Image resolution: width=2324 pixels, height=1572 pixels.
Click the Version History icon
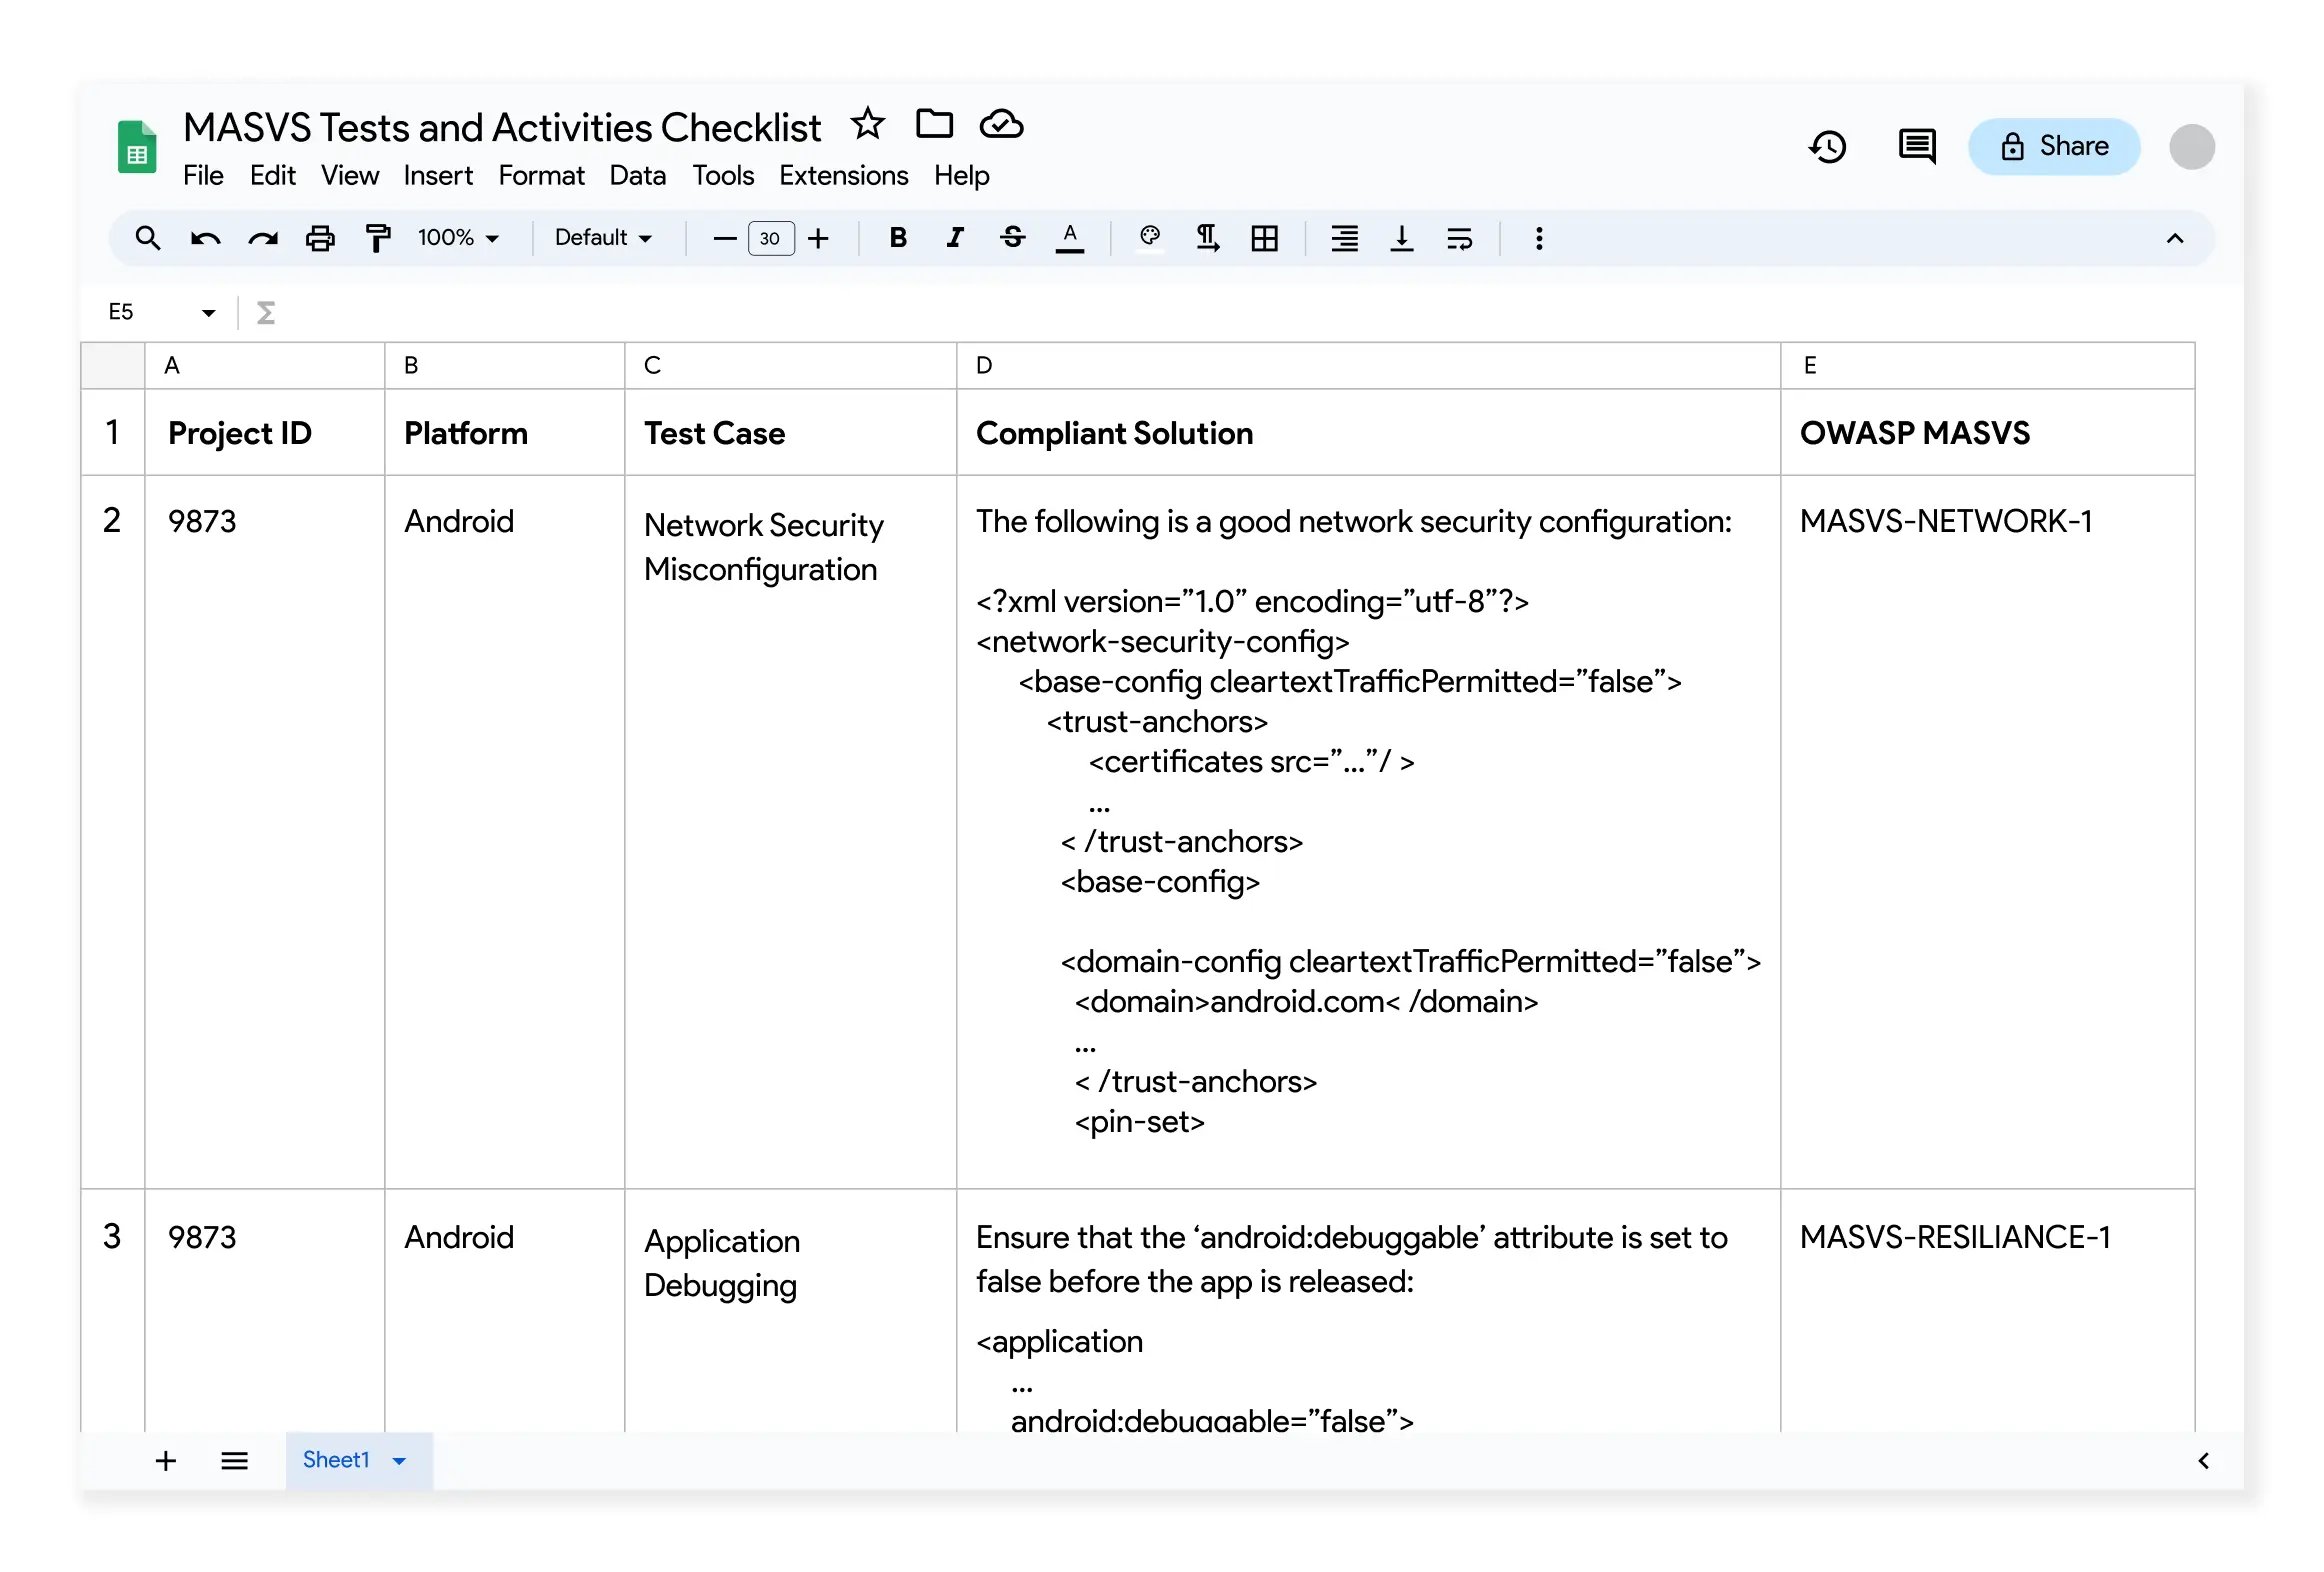(1831, 146)
